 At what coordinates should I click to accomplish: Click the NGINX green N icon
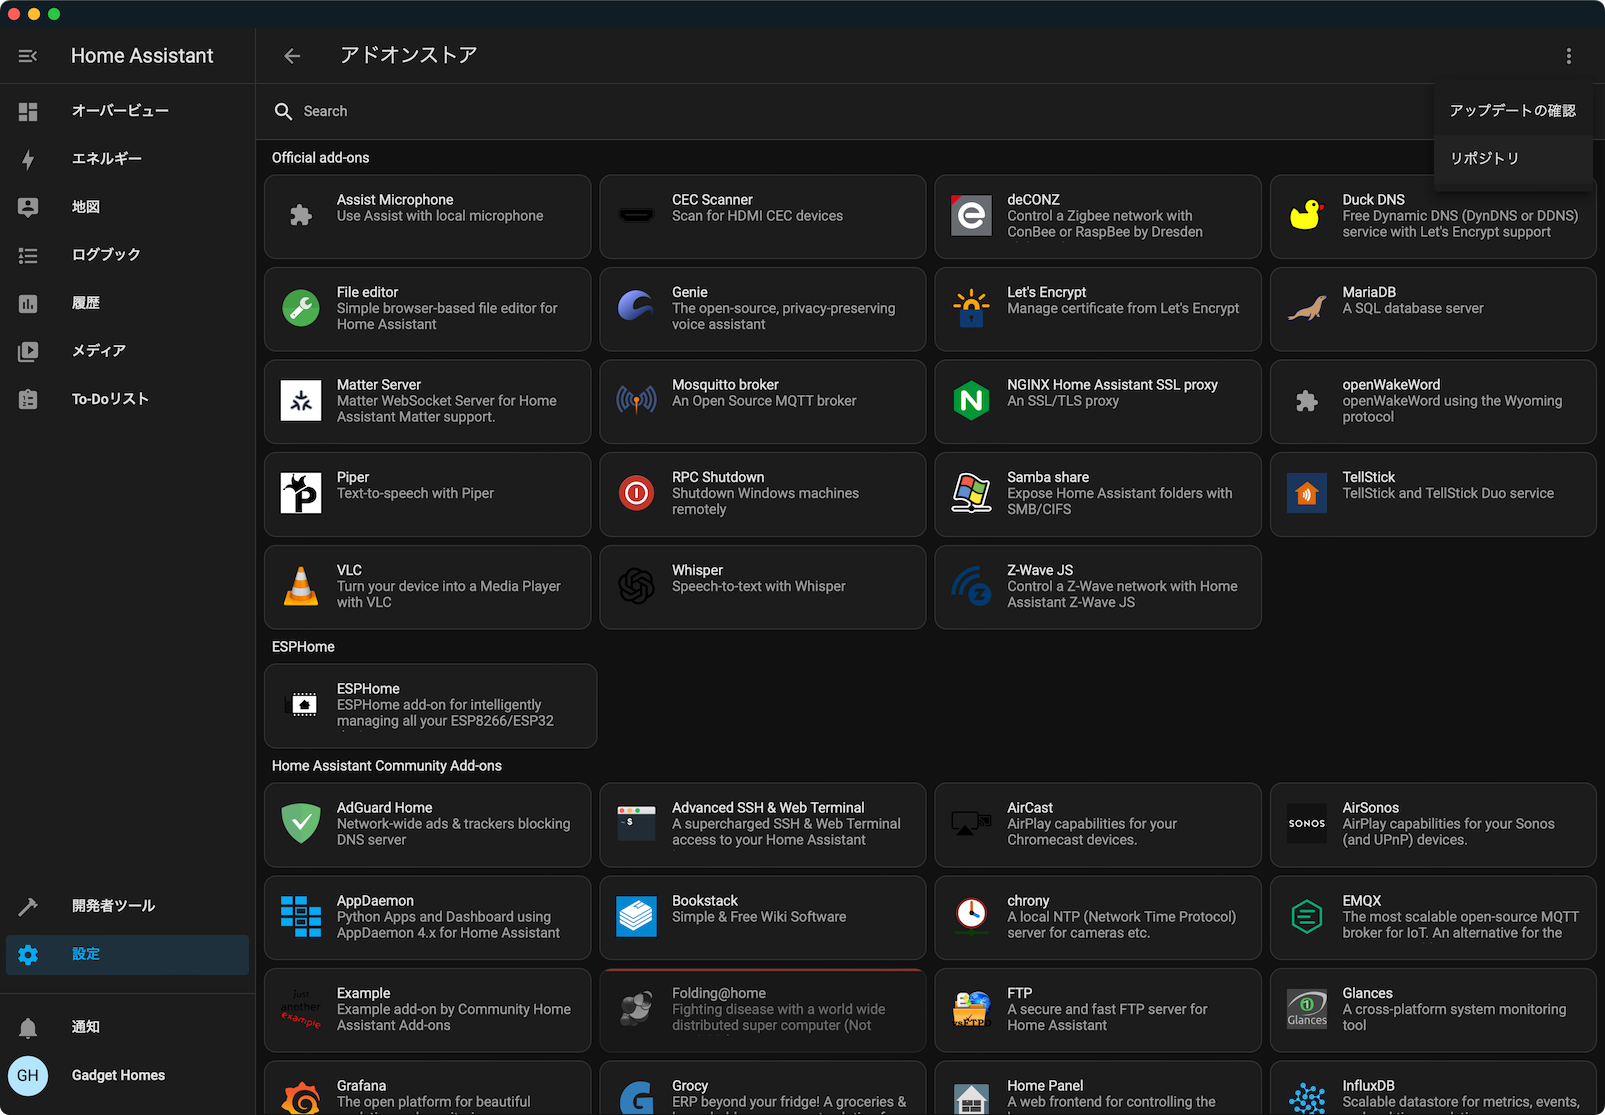(971, 400)
